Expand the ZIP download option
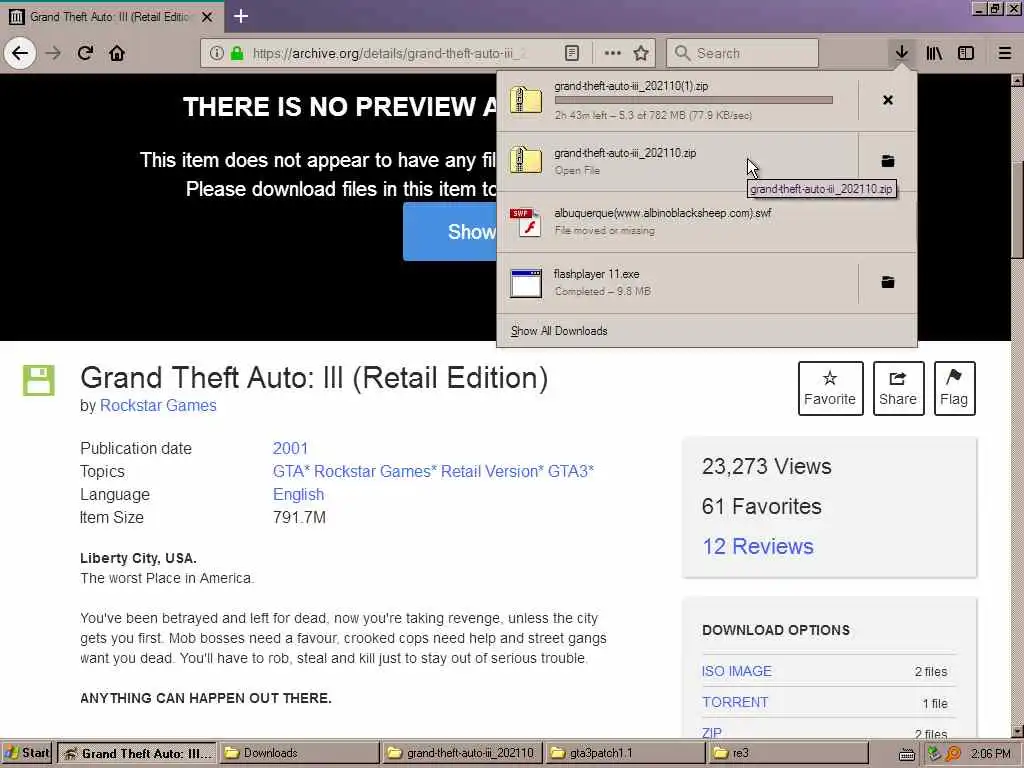The image size is (1024, 768). coord(712,732)
